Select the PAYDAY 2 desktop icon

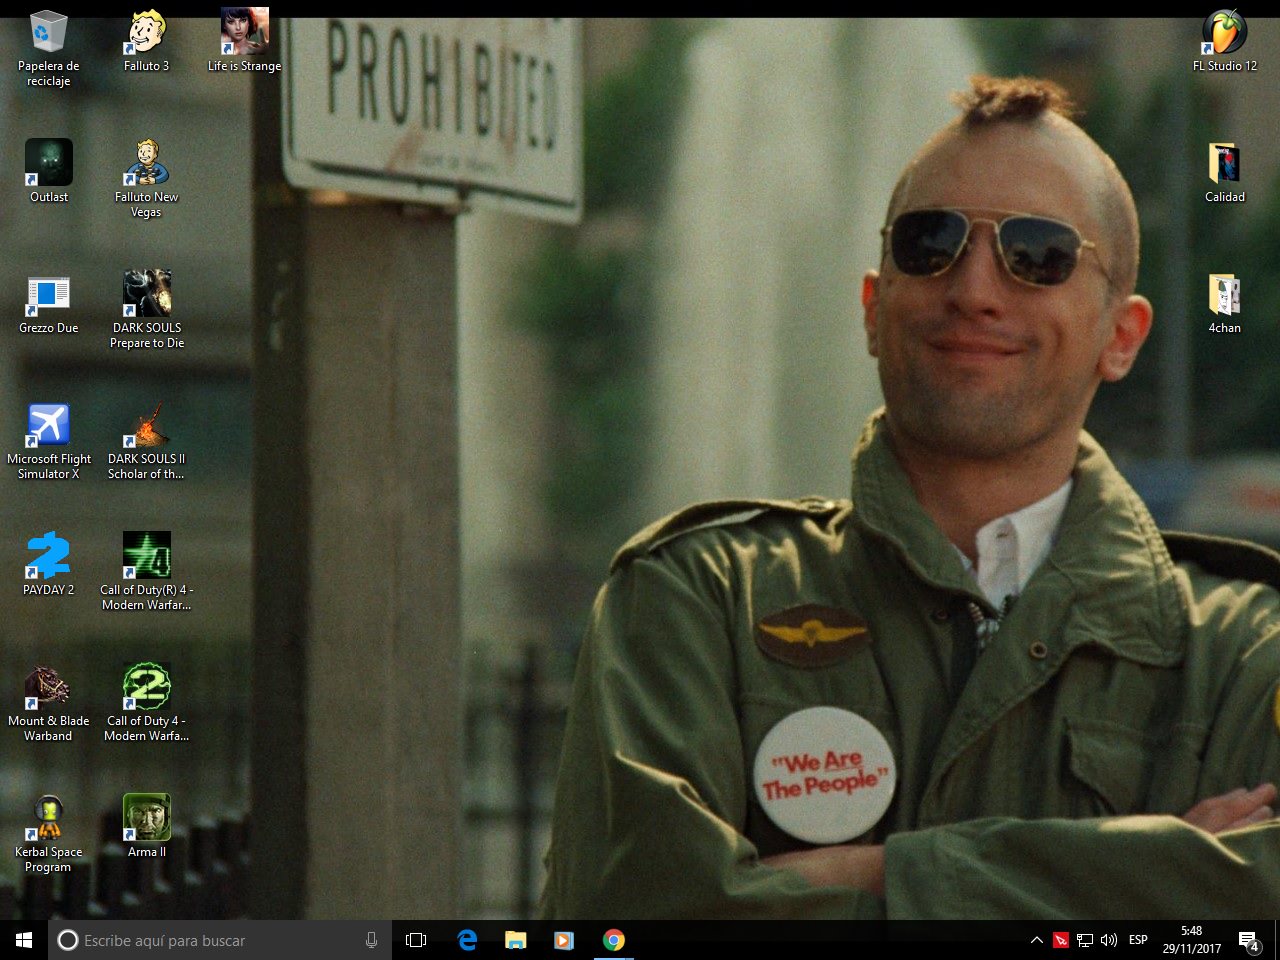point(48,564)
